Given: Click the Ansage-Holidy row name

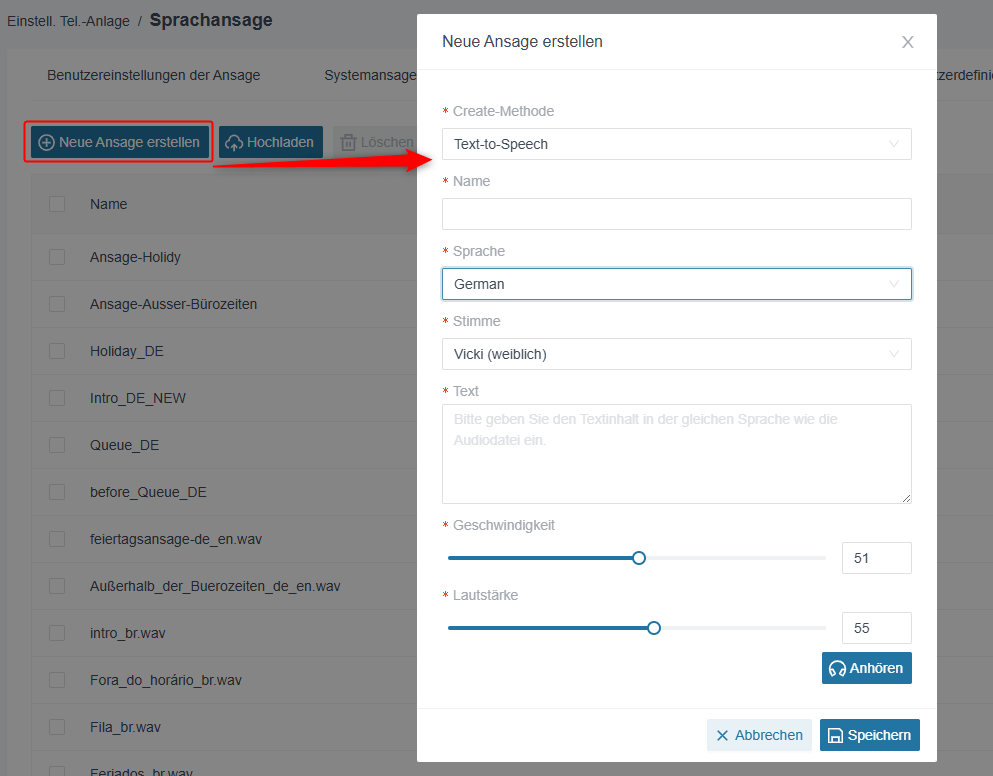Looking at the screenshot, I should [x=135, y=257].
